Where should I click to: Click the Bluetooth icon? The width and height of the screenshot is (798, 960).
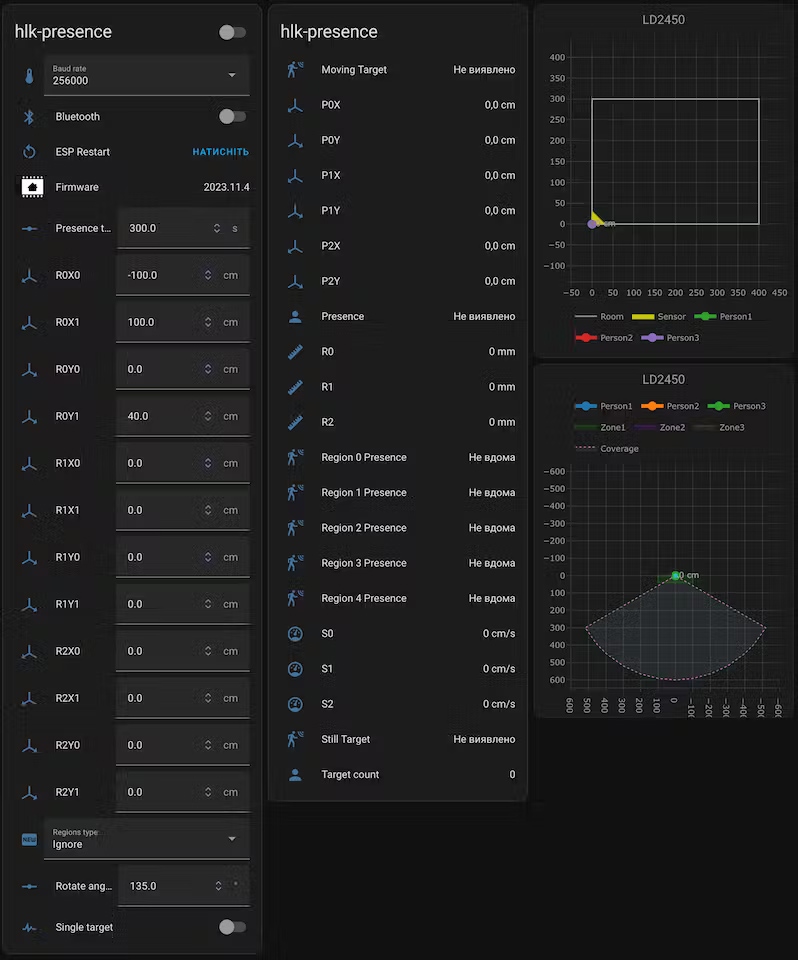click(30, 117)
